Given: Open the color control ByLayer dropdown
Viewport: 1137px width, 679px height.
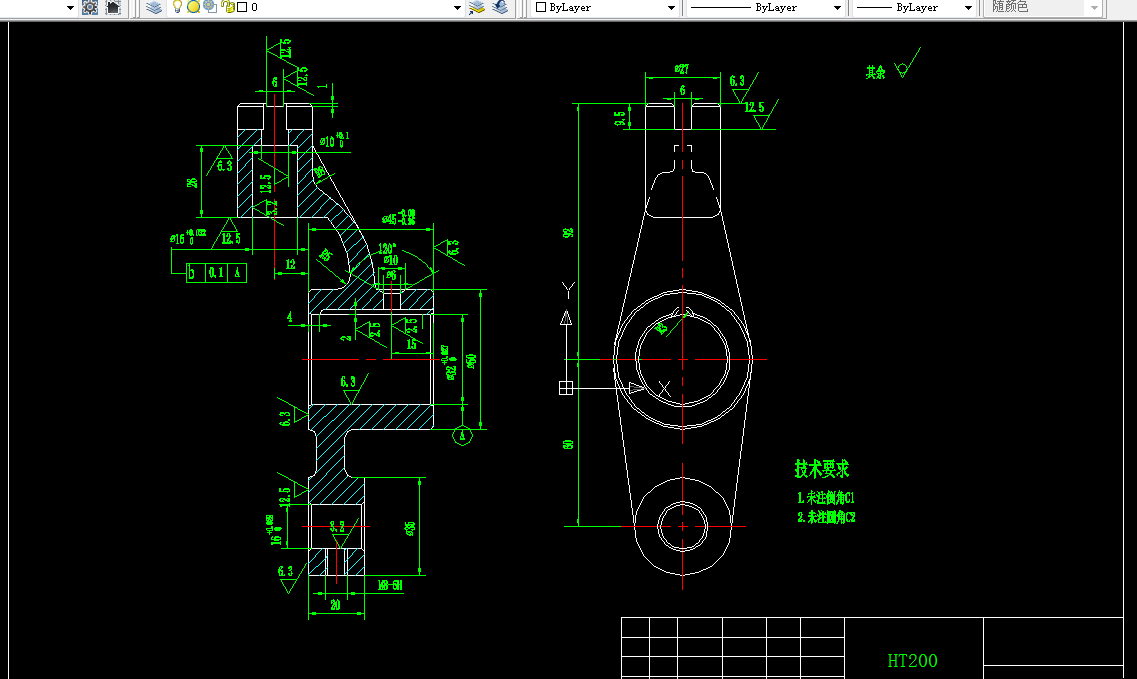Looking at the screenshot, I should (x=671, y=8).
